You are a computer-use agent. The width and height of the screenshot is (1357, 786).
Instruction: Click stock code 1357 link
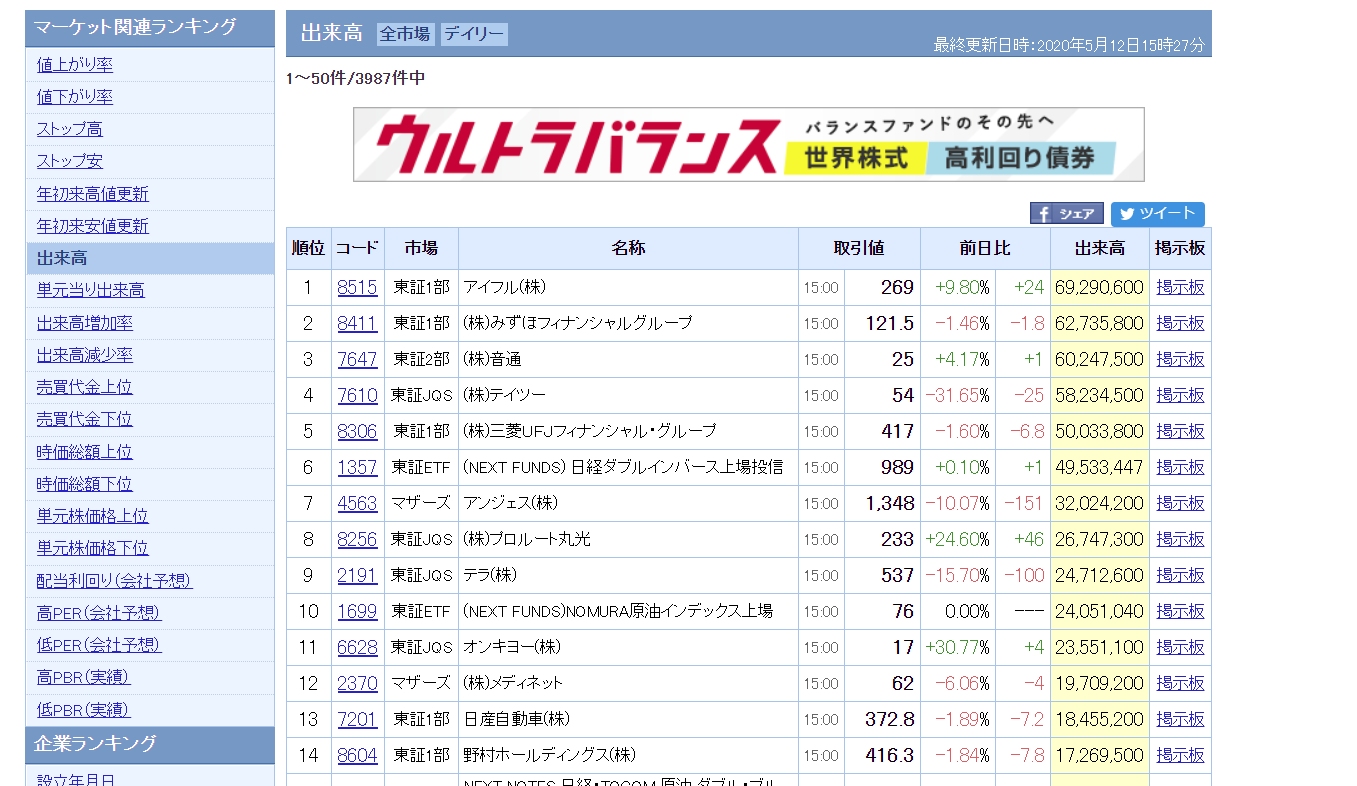357,467
